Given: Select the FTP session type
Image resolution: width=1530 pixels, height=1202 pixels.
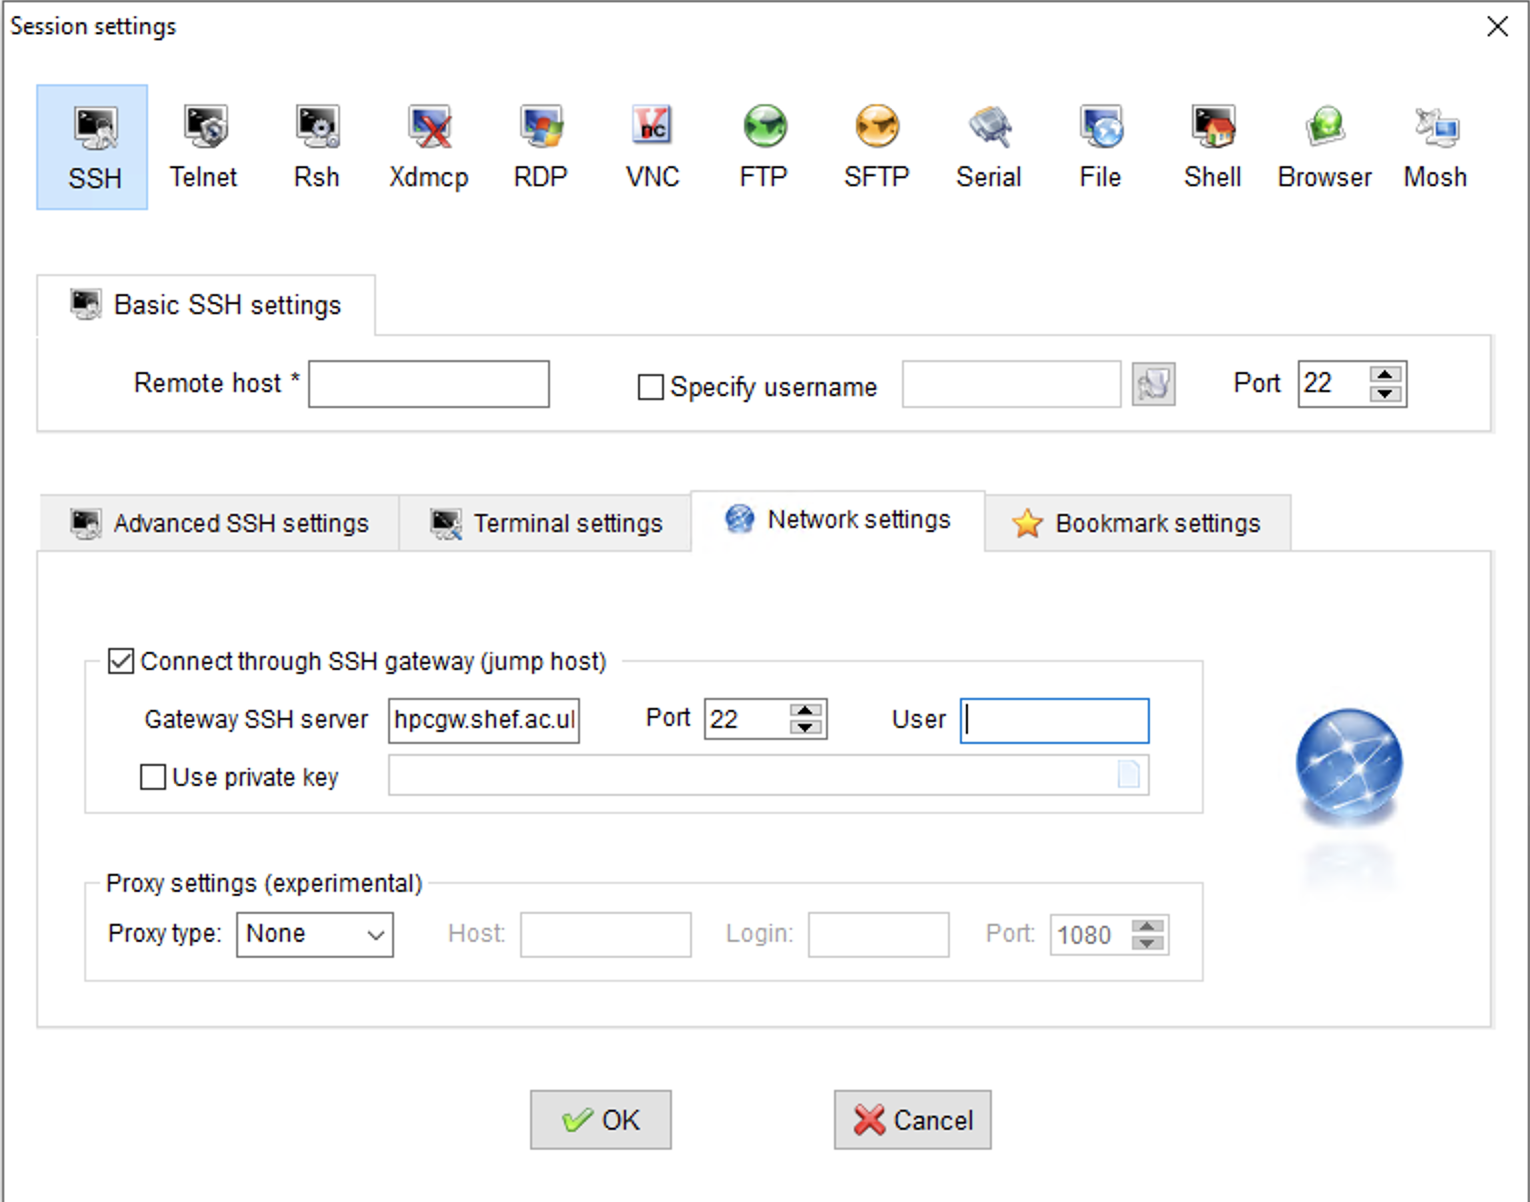Looking at the screenshot, I should 765,147.
